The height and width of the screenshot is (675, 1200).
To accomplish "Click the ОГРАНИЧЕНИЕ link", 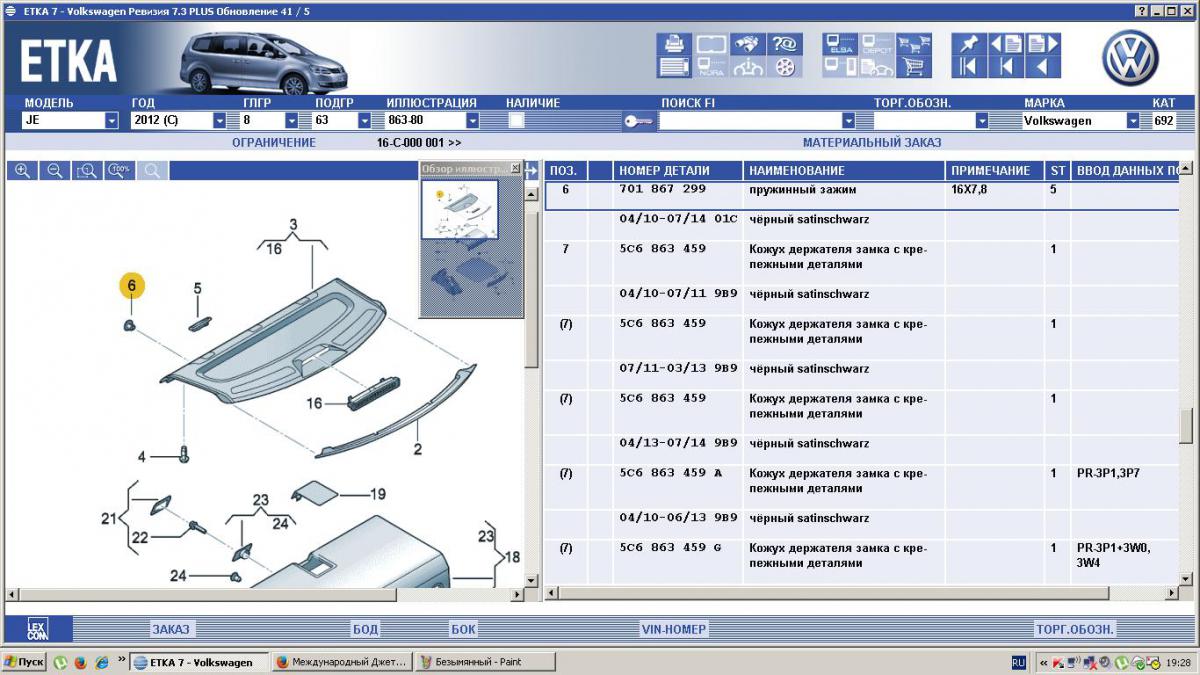I will [x=274, y=143].
